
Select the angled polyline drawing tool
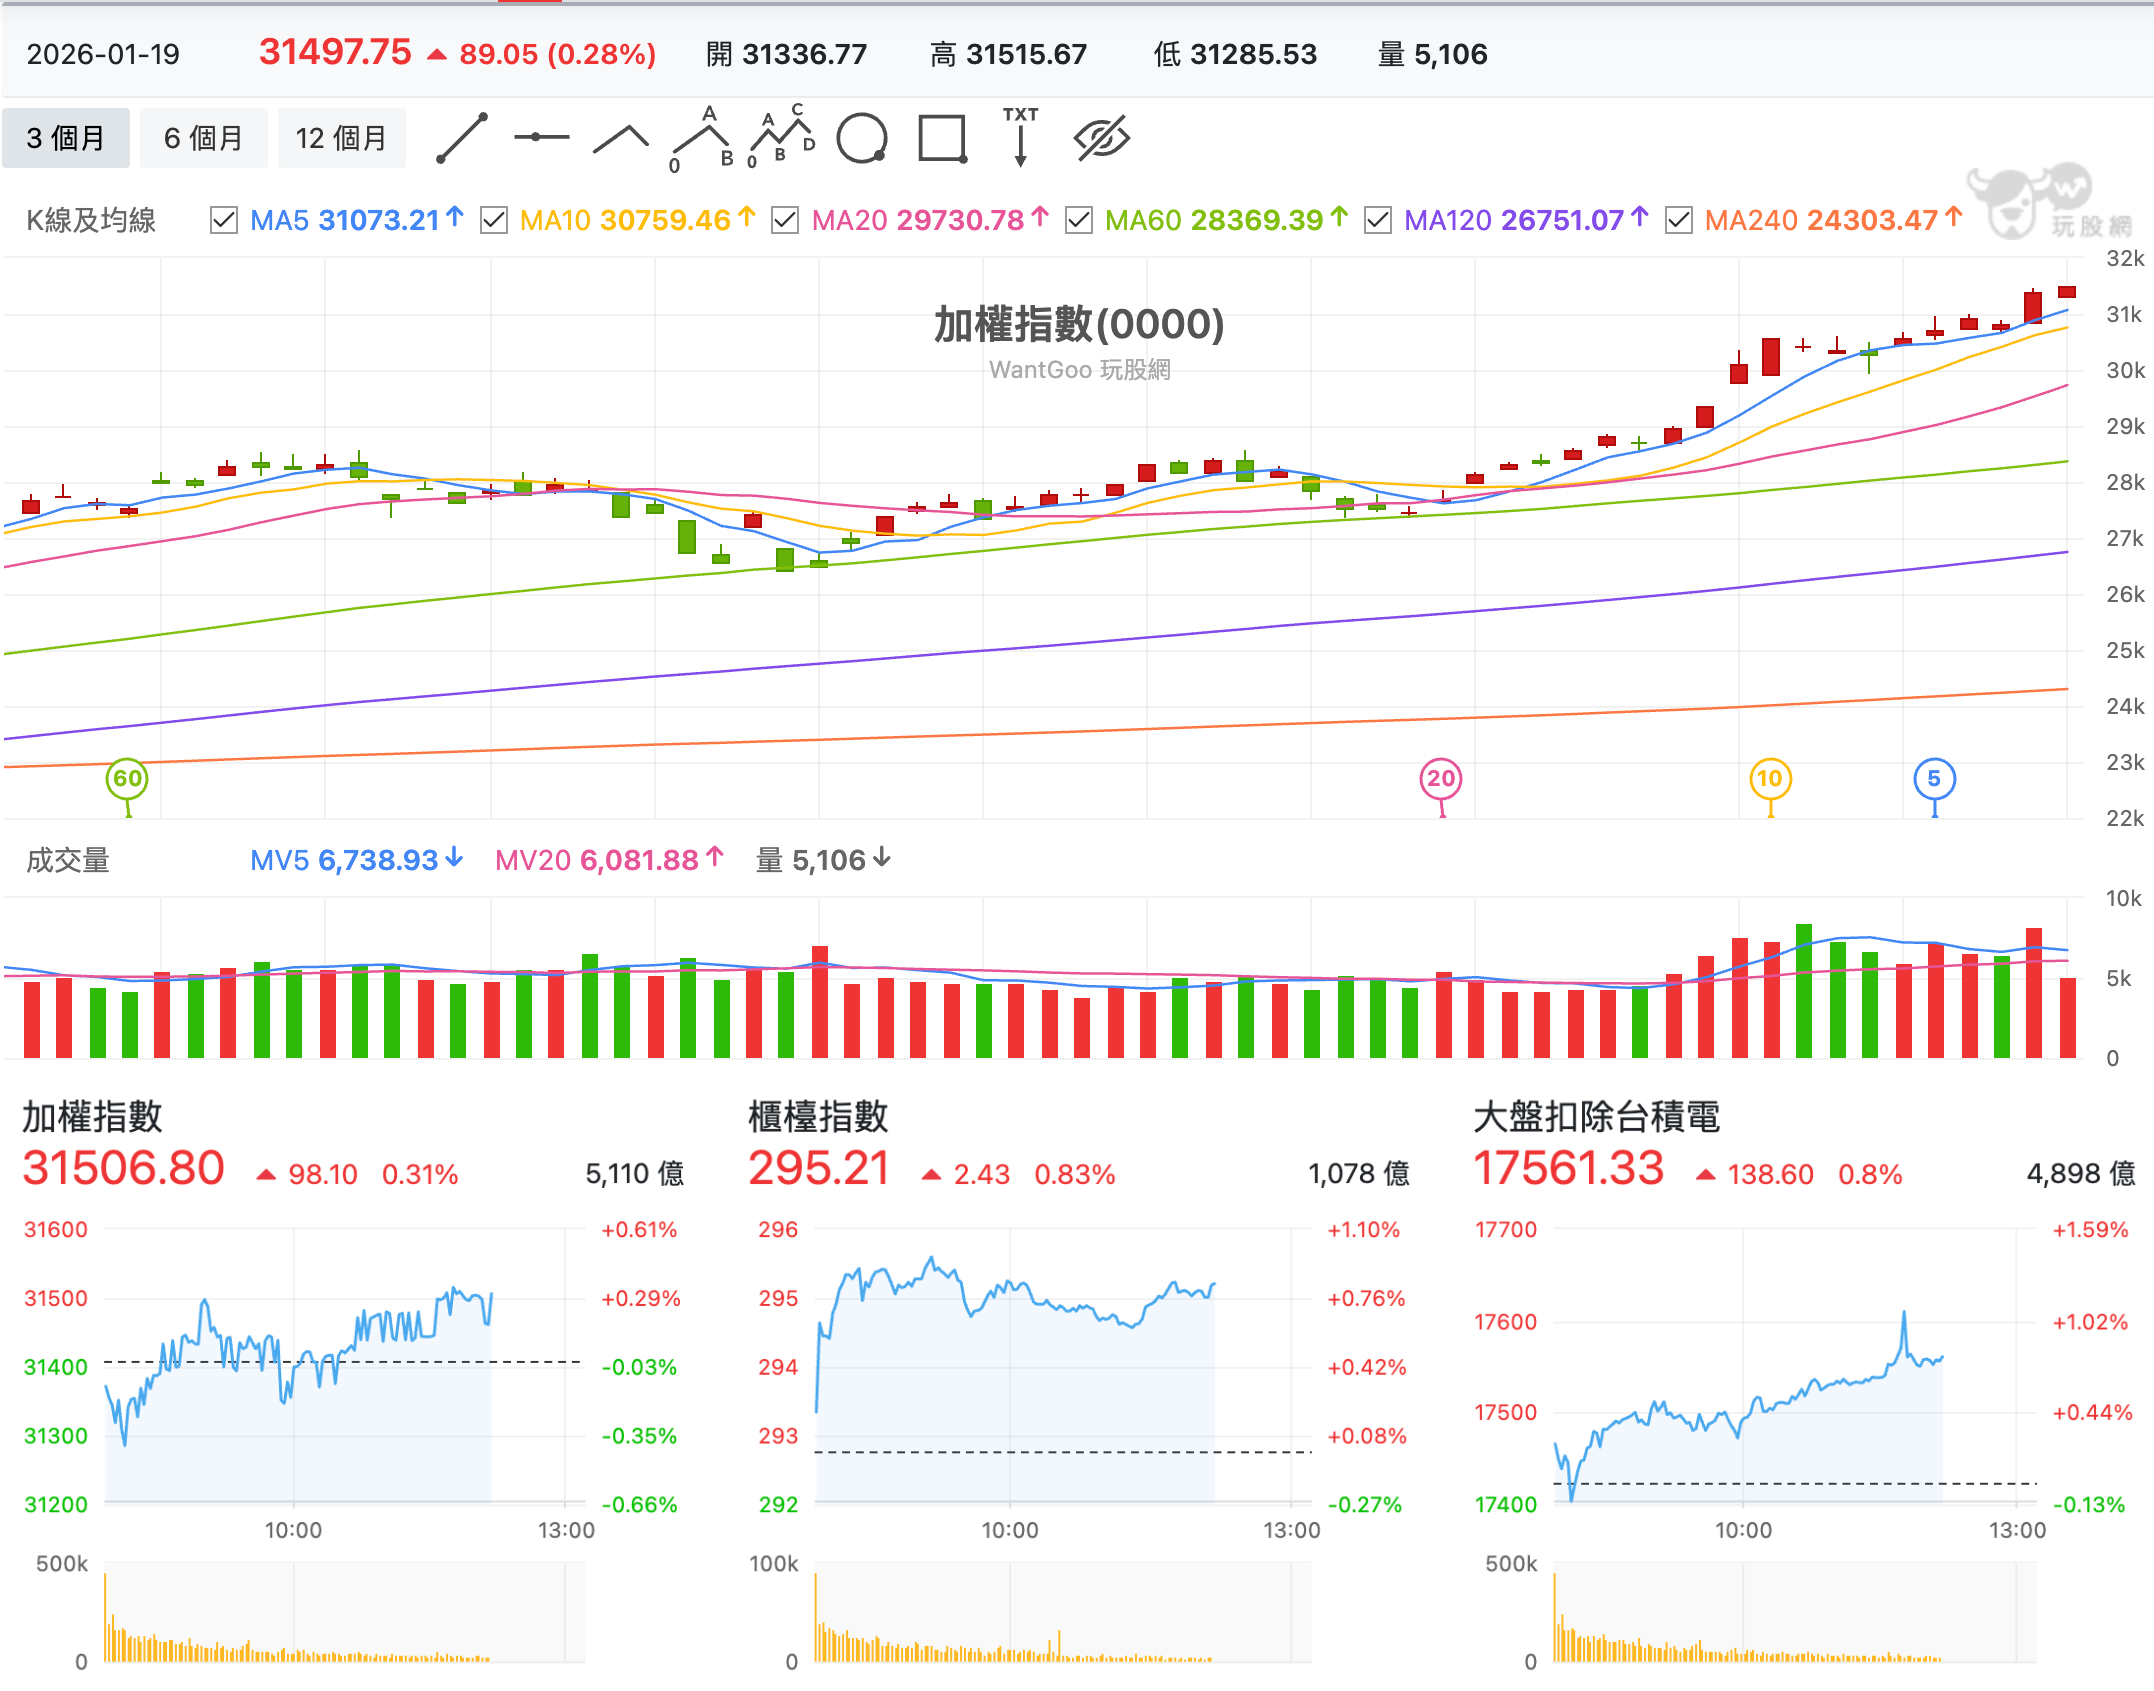(618, 137)
